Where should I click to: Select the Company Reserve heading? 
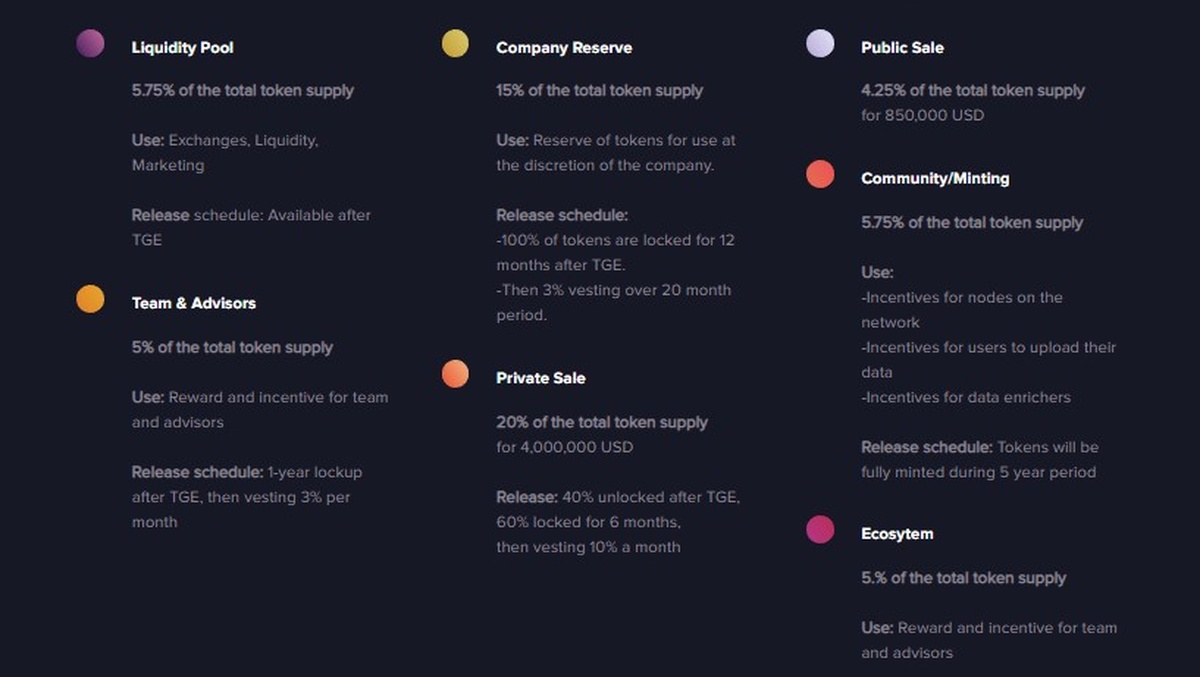coord(564,48)
